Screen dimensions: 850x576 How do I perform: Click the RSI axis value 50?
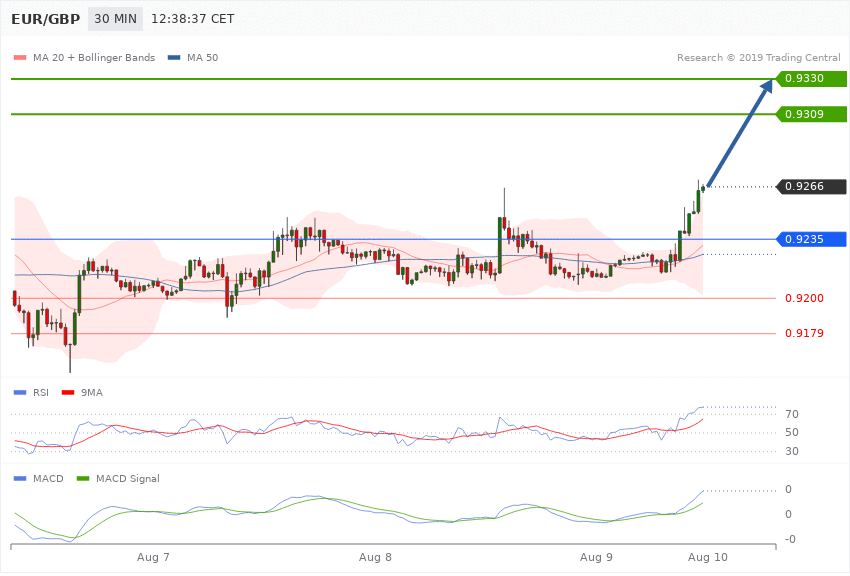(x=792, y=432)
